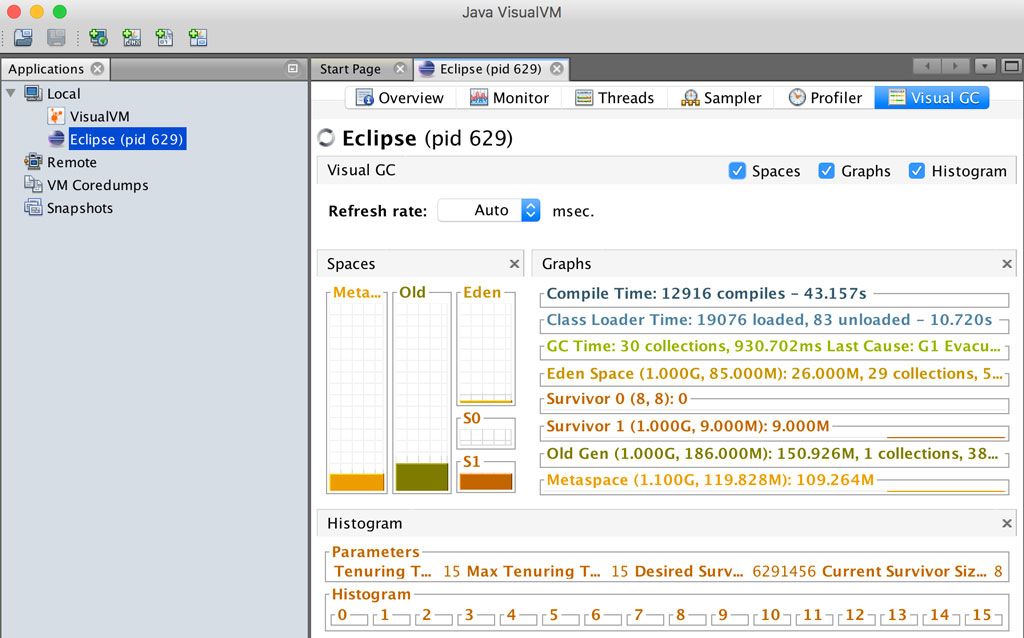
Task: Click the Add Remote Host toolbar icon
Action: pyautogui.click(x=99, y=37)
